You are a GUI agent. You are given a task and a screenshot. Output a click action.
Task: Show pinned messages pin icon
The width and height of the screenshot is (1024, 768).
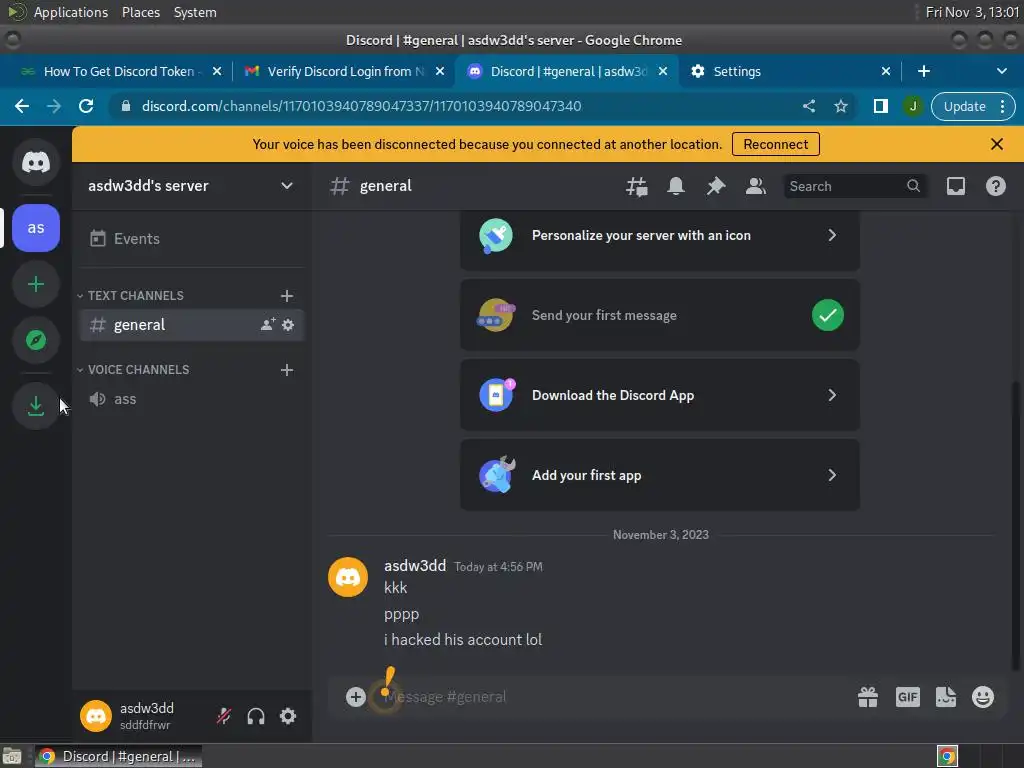[716, 186]
